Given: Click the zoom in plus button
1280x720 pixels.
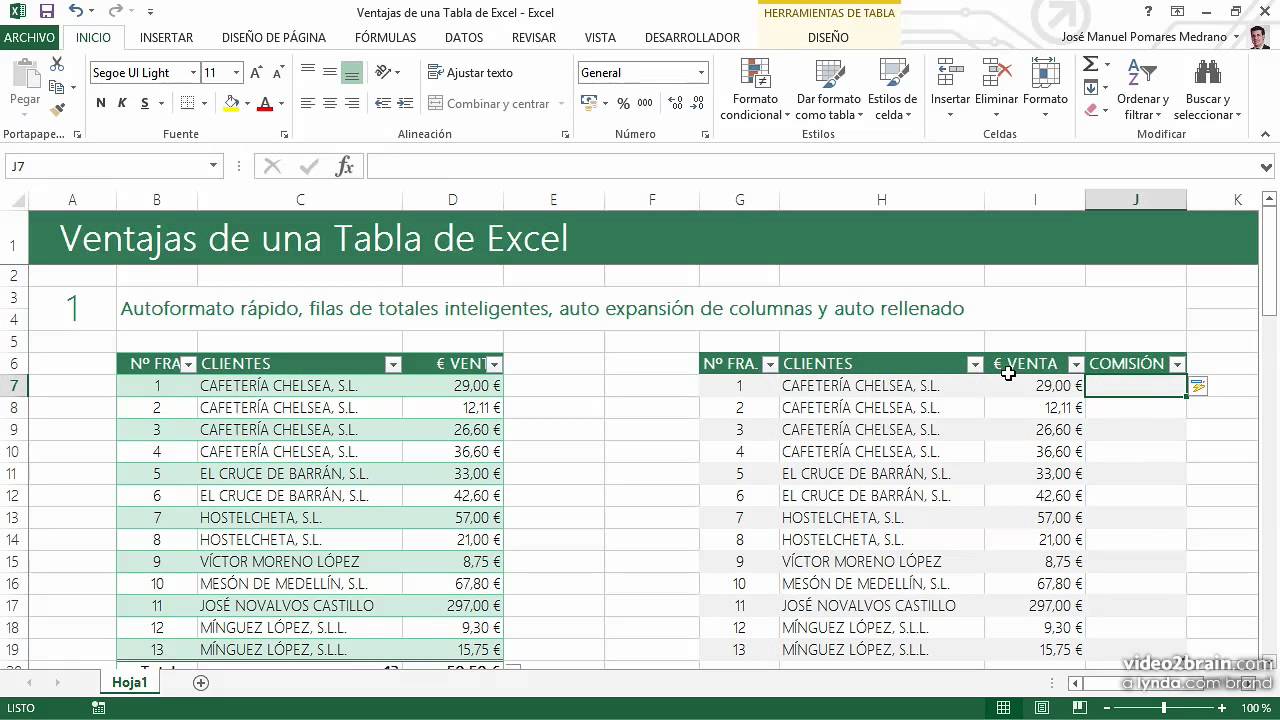Looking at the screenshot, I should coord(1222,708).
